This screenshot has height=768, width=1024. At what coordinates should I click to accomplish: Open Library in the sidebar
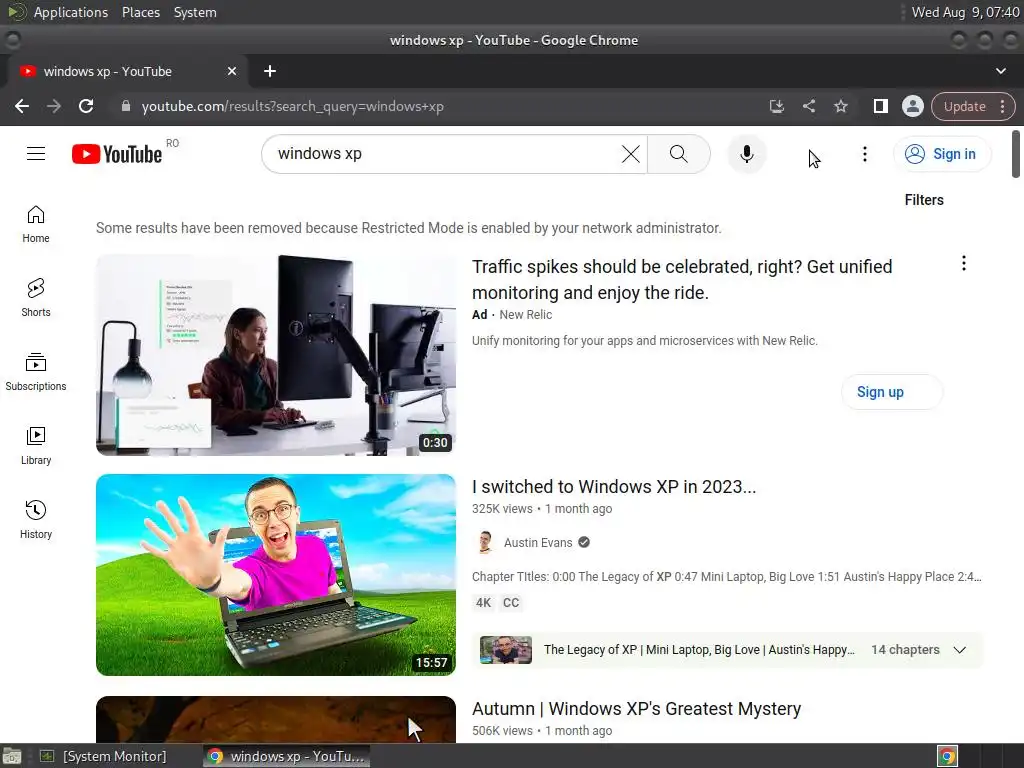coord(36,445)
